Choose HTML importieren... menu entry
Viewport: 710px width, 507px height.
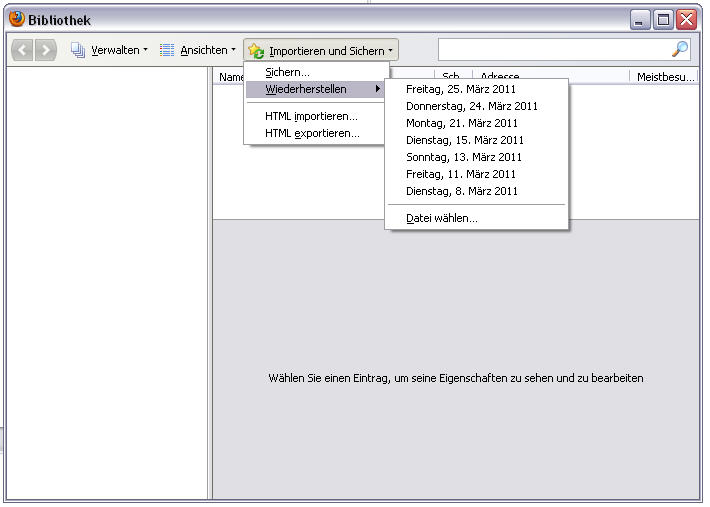(311, 116)
